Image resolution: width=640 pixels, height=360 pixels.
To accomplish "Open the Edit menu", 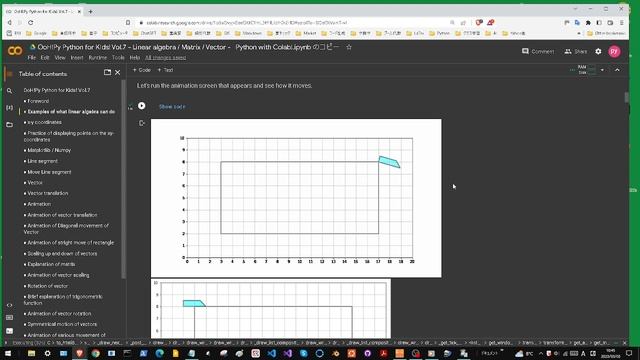I will click(x=45, y=58).
